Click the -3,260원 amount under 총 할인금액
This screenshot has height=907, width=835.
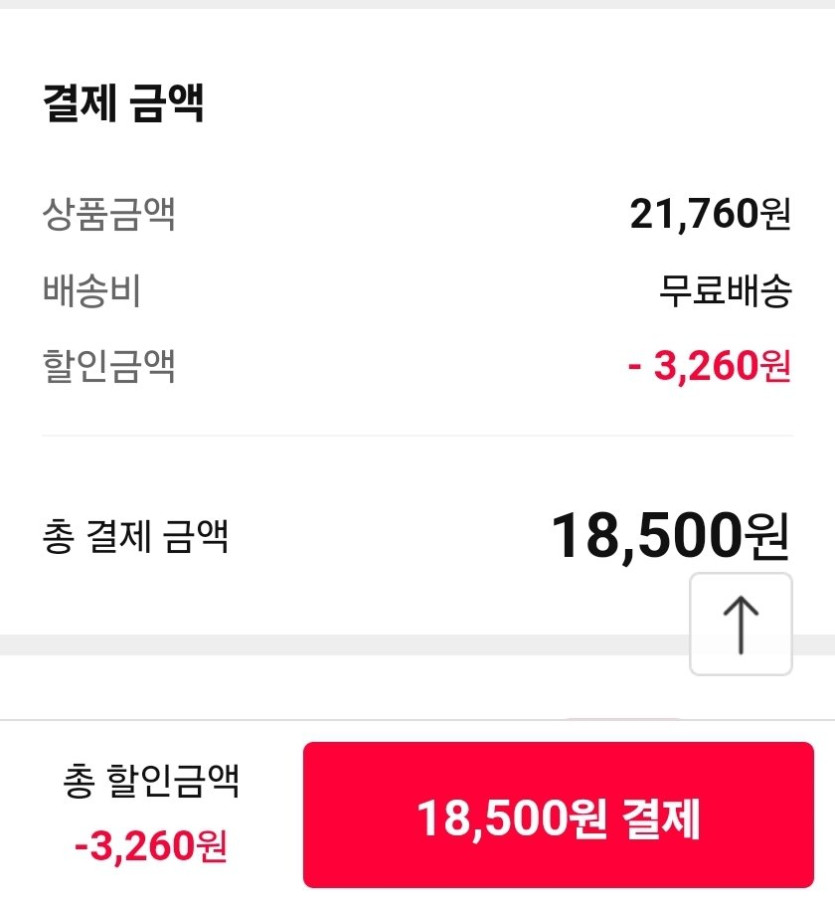[x=151, y=847]
